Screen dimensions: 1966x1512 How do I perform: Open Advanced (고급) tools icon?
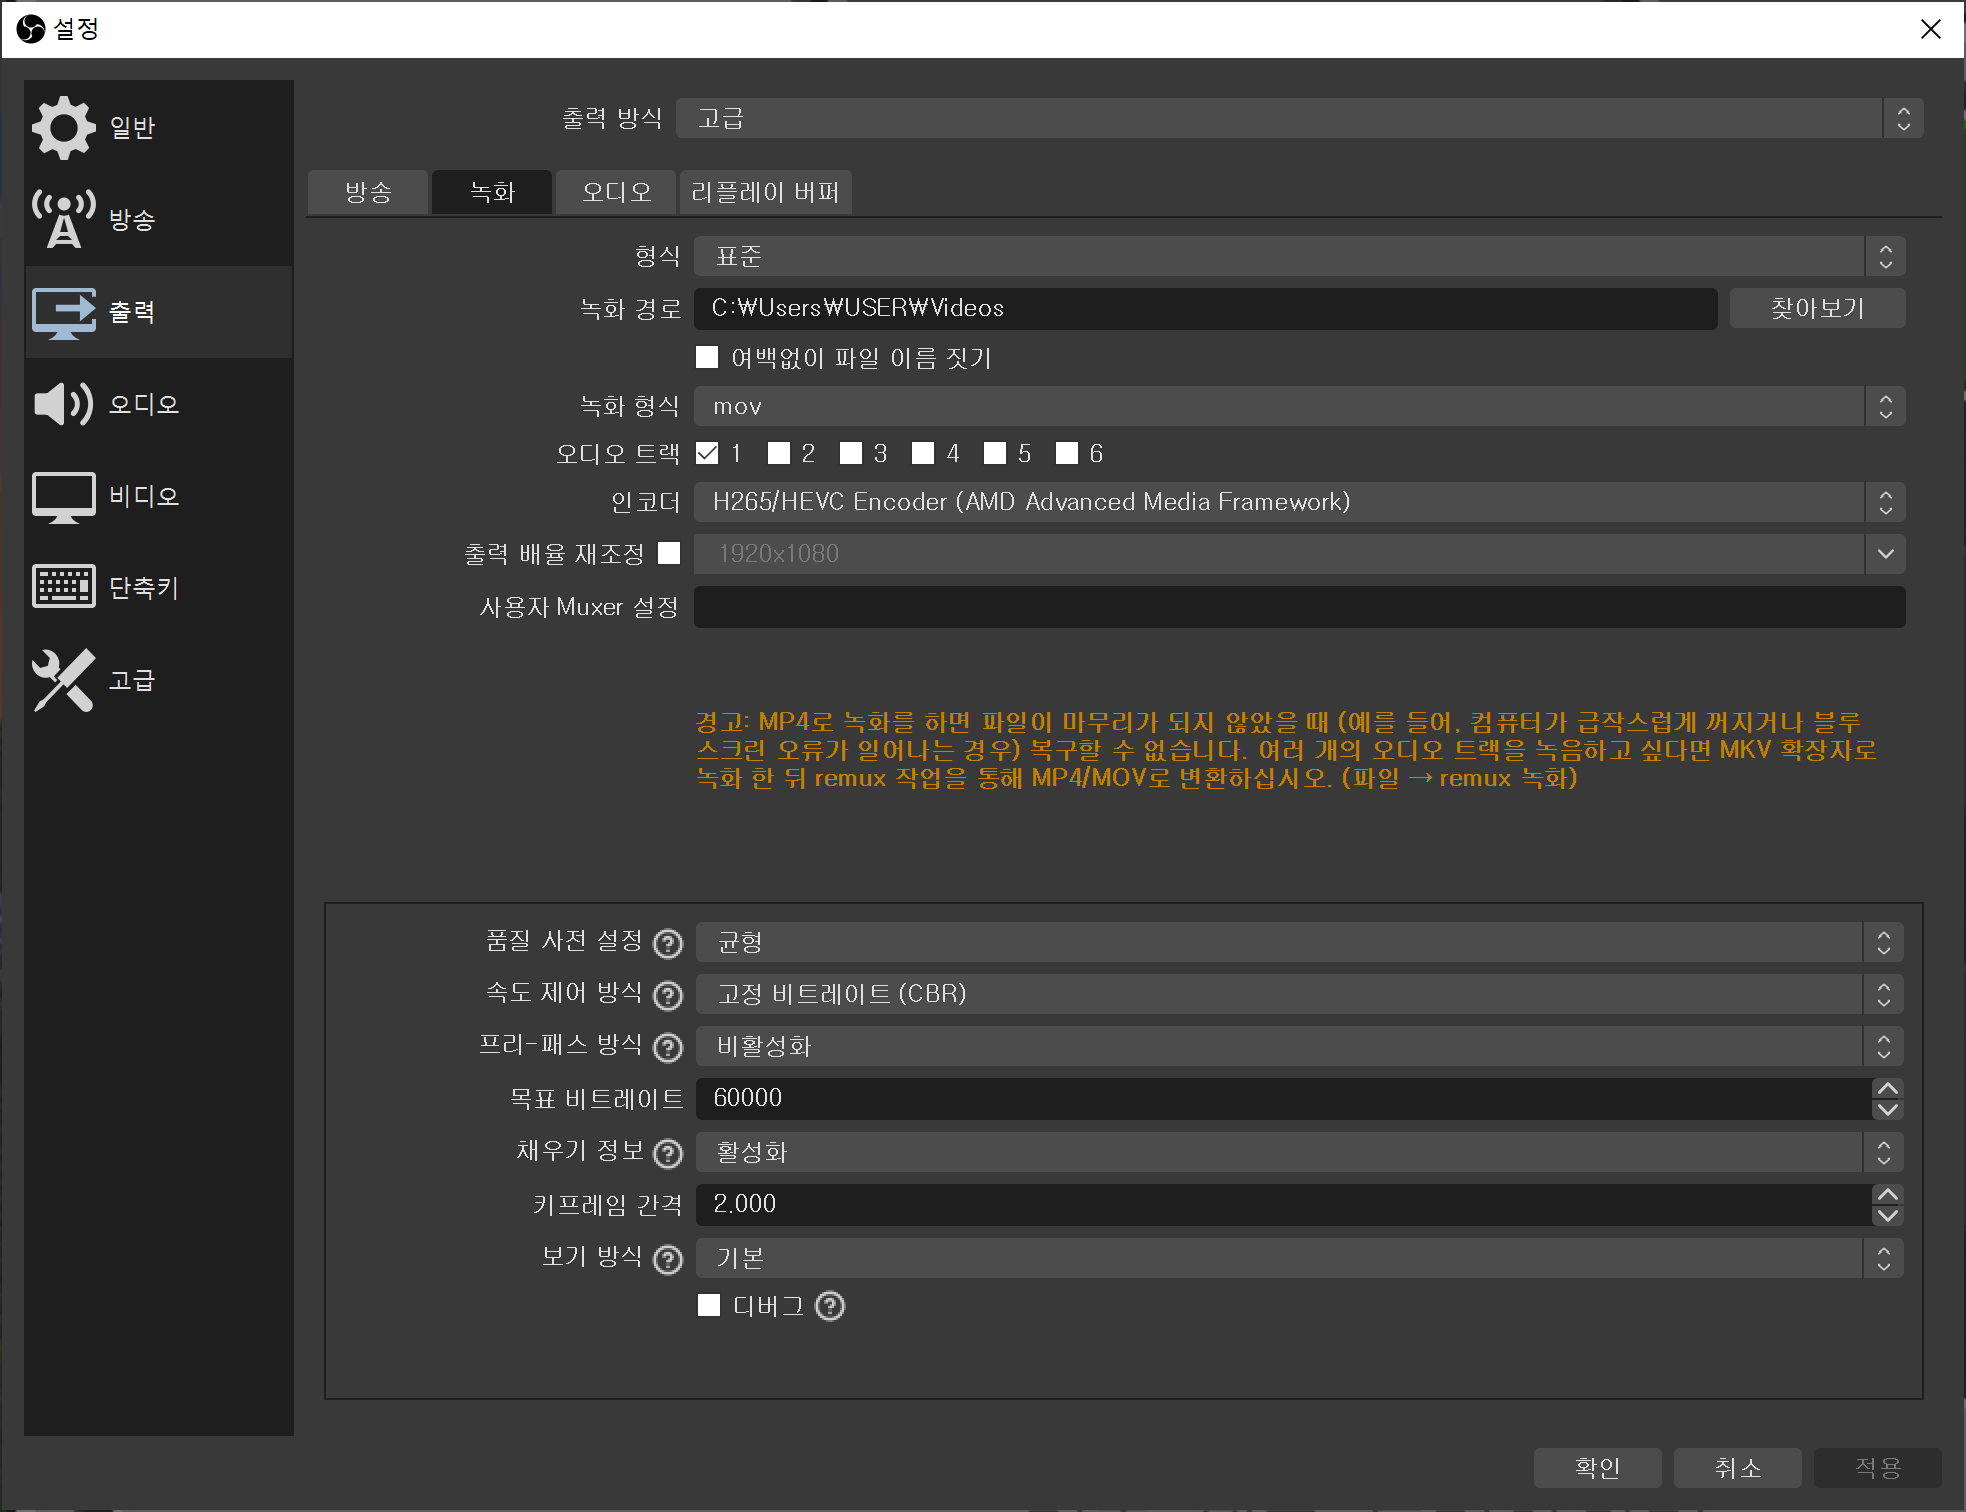(64, 680)
